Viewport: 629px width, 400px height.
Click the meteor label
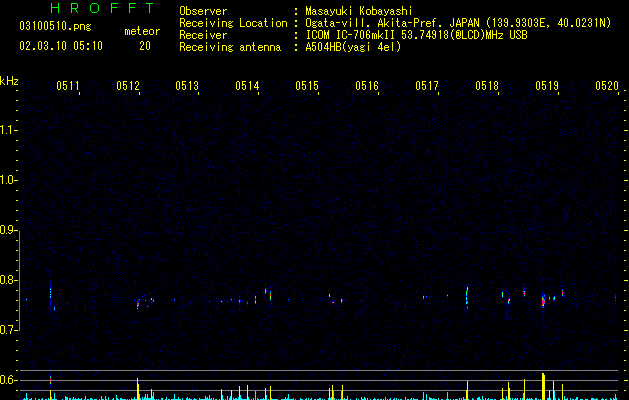(142, 31)
